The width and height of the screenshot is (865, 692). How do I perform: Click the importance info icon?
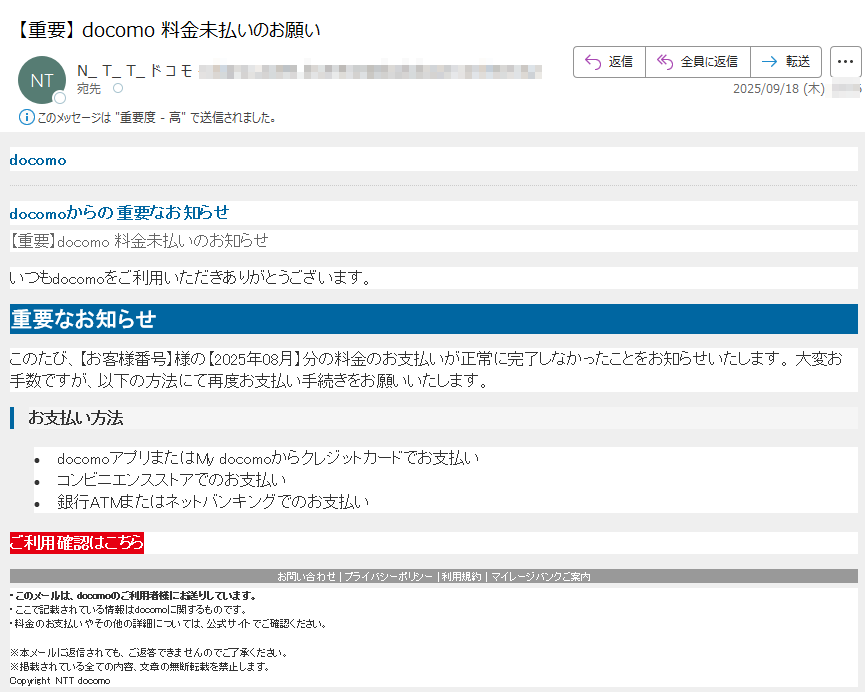point(27,117)
